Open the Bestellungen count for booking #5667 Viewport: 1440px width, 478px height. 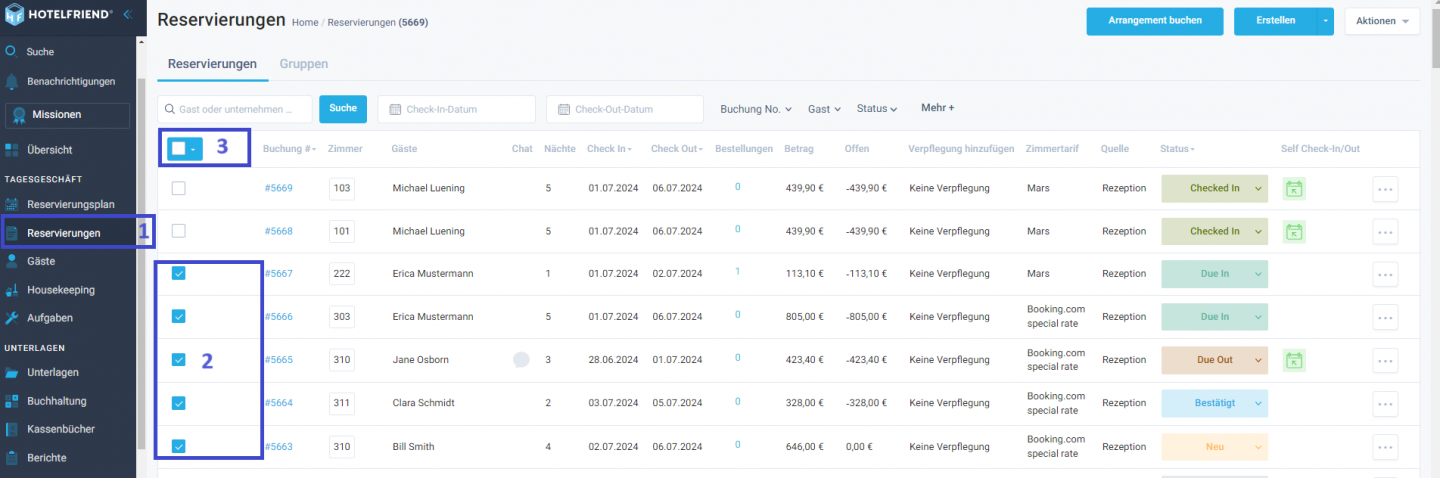coord(738,271)
